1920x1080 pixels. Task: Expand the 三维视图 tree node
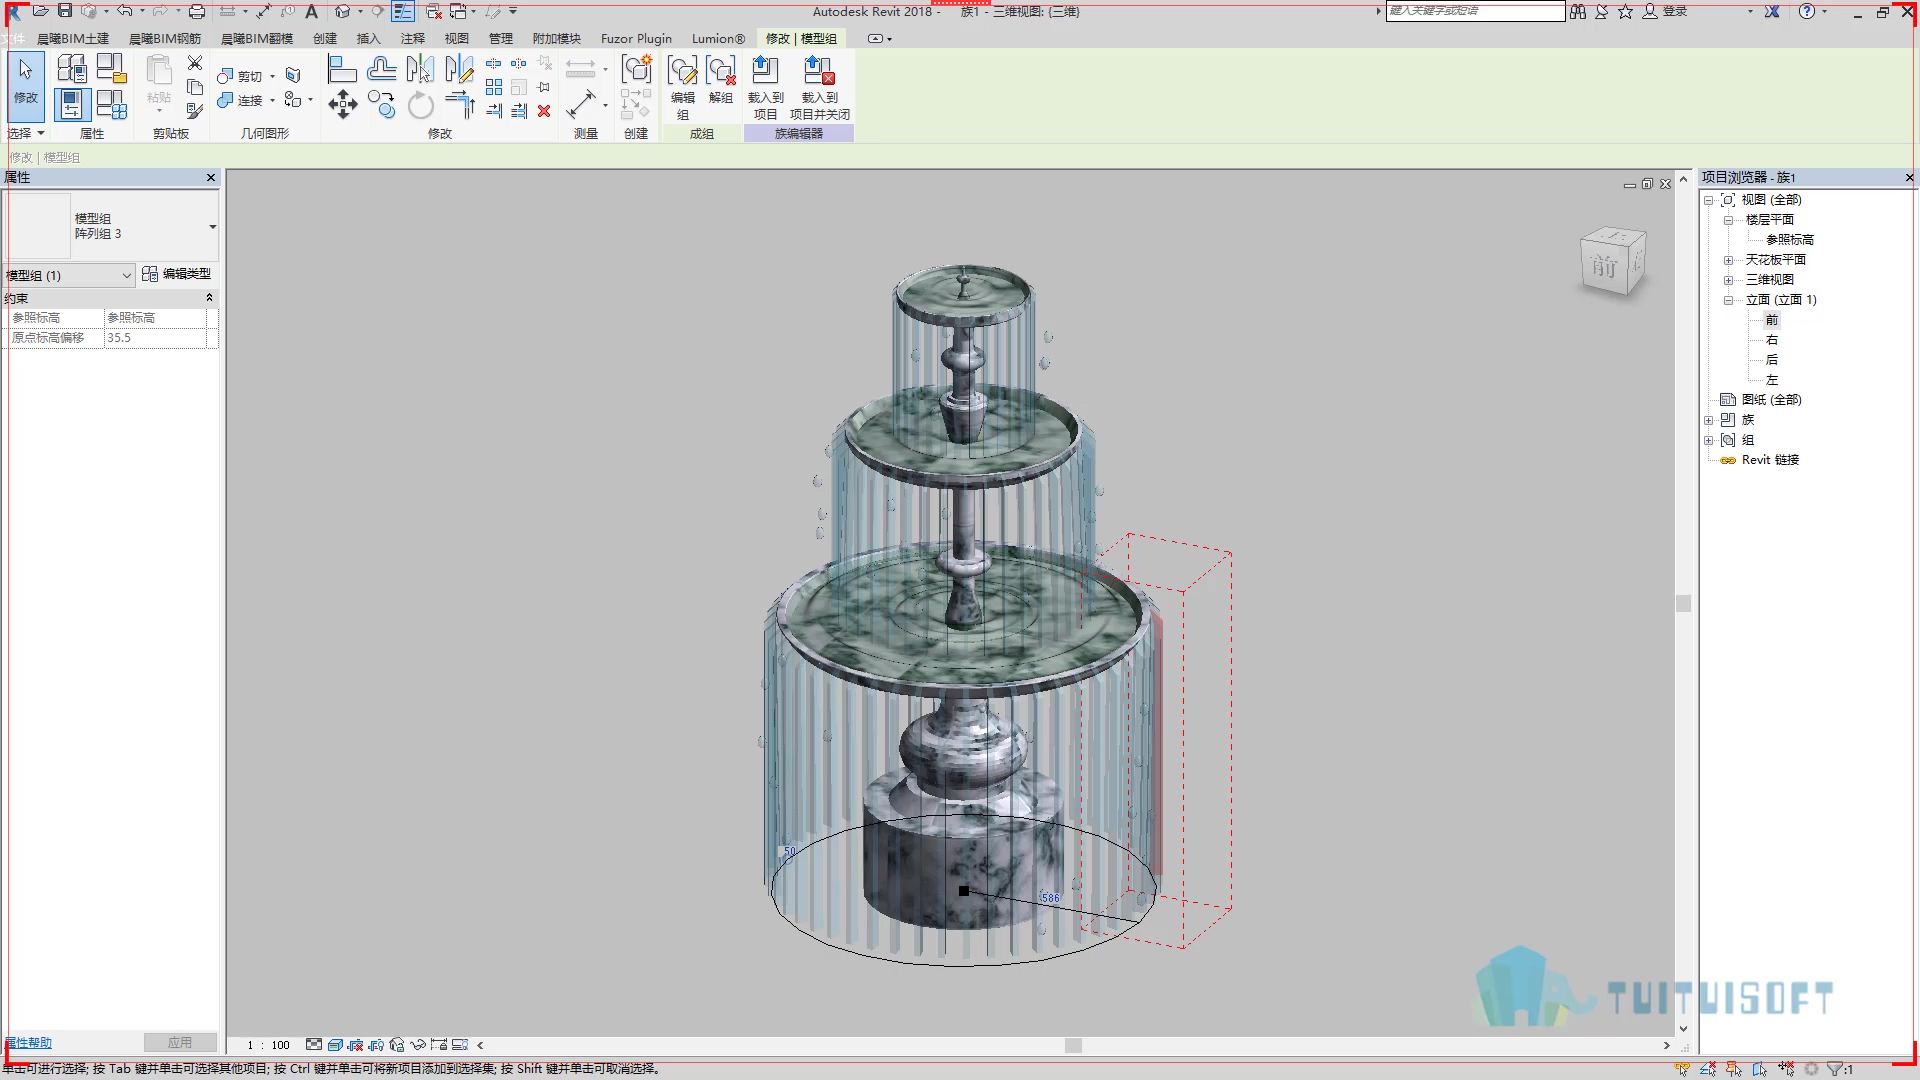pyautogui.click(x=1728, y=280)
